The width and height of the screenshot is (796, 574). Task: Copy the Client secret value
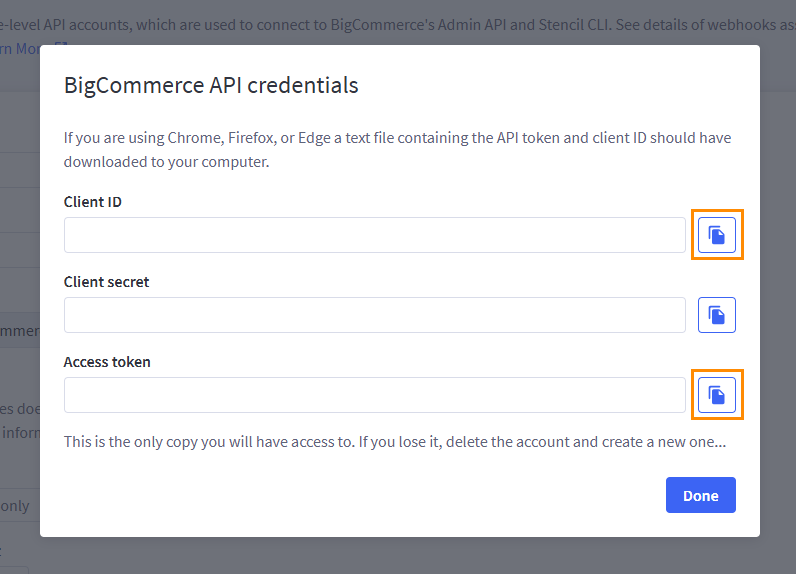[x=716, y=315]
